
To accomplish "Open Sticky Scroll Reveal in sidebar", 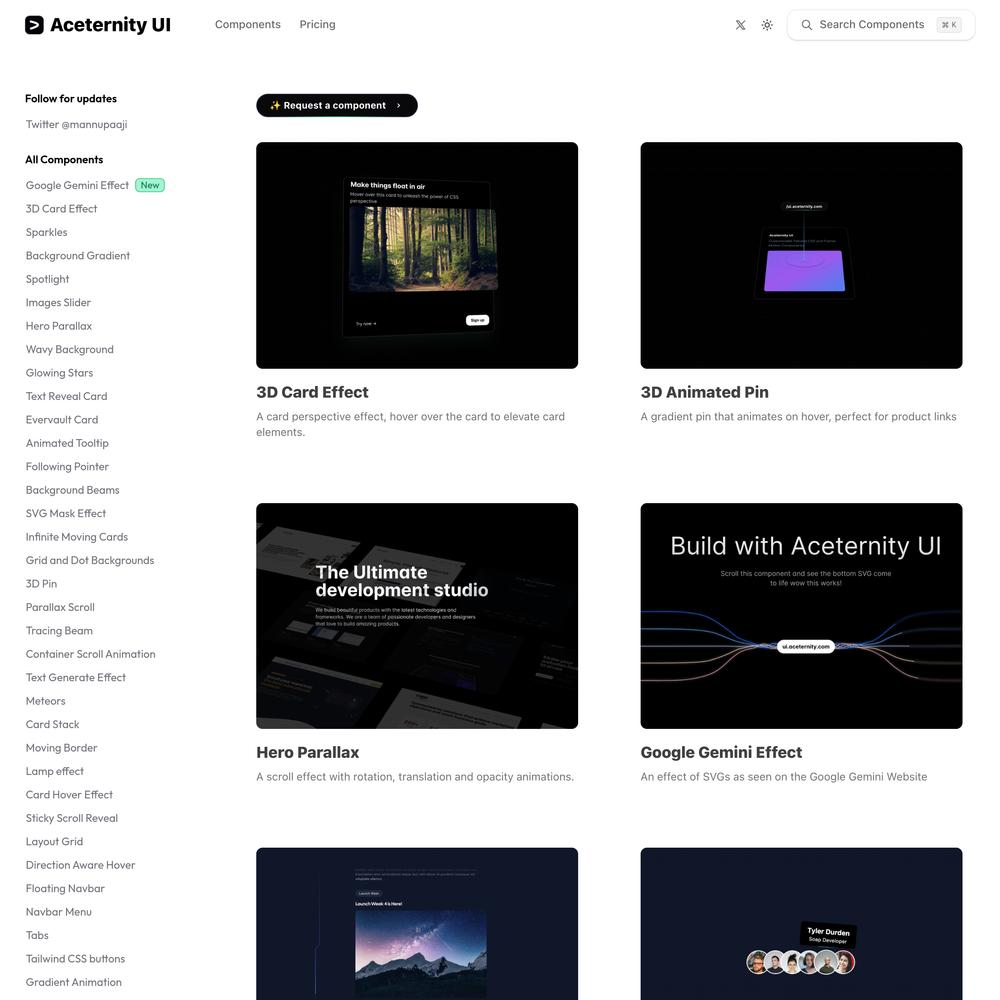I will coord(71,818).
